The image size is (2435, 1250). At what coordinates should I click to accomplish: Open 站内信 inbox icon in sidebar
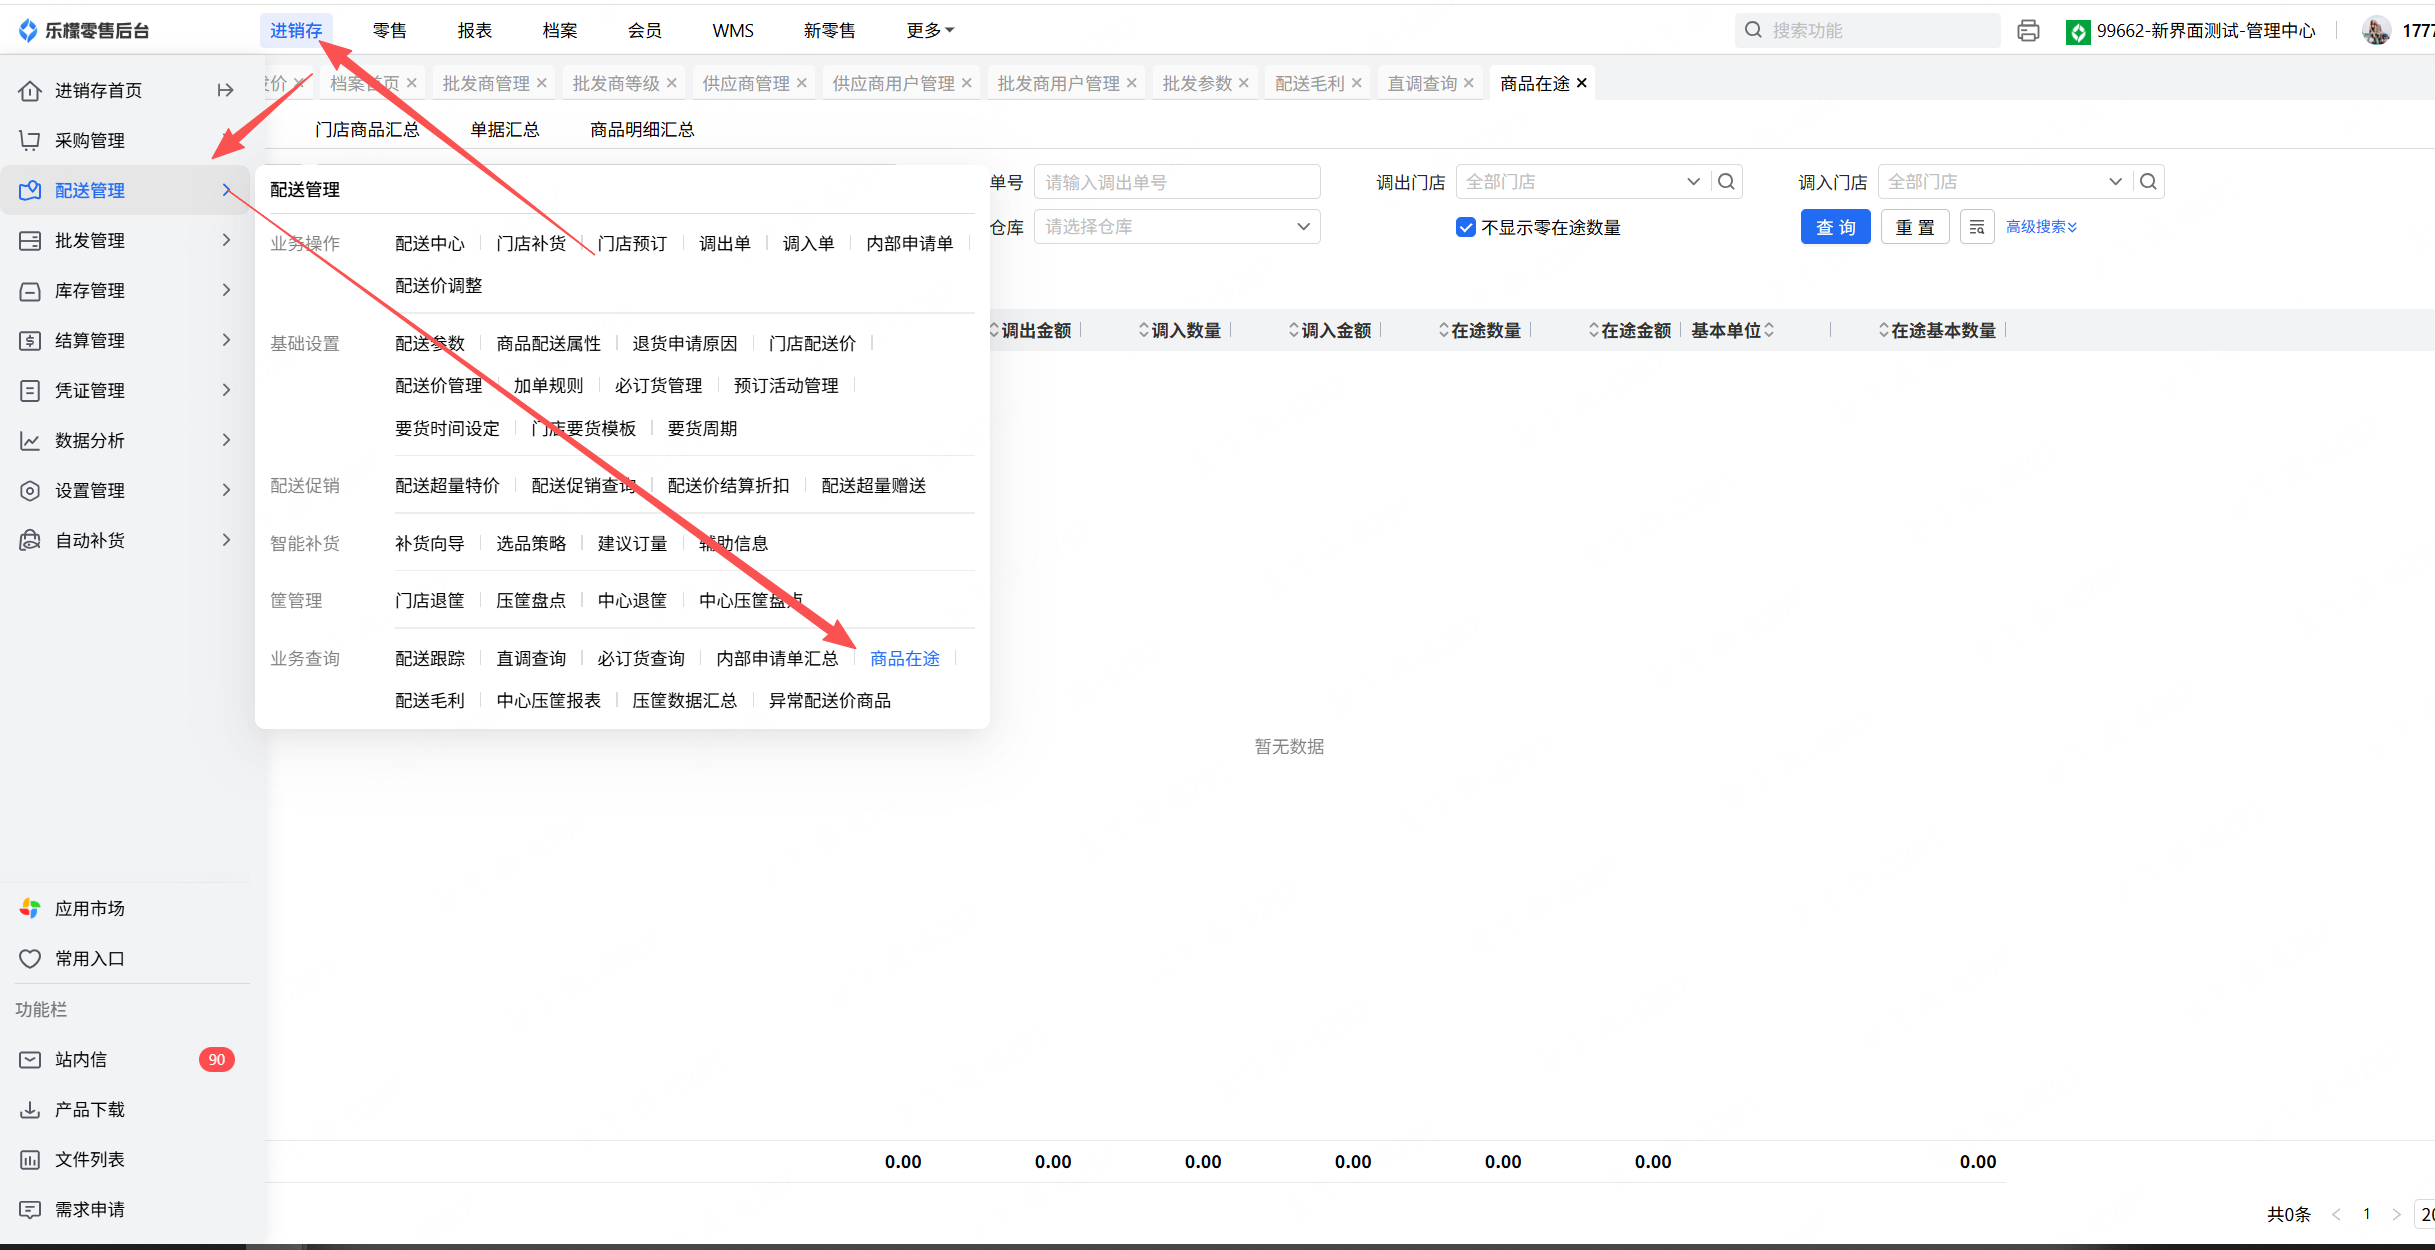(31, 1060)
